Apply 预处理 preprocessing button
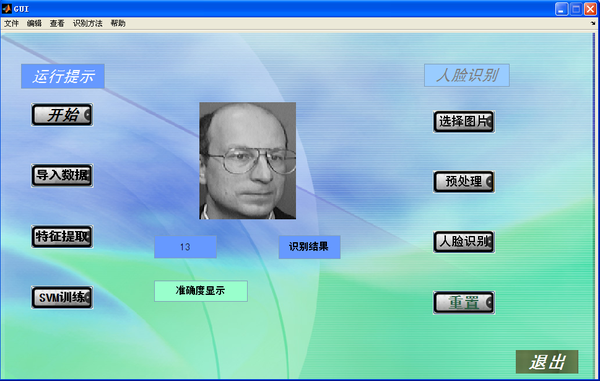 [x=464, y=182]
